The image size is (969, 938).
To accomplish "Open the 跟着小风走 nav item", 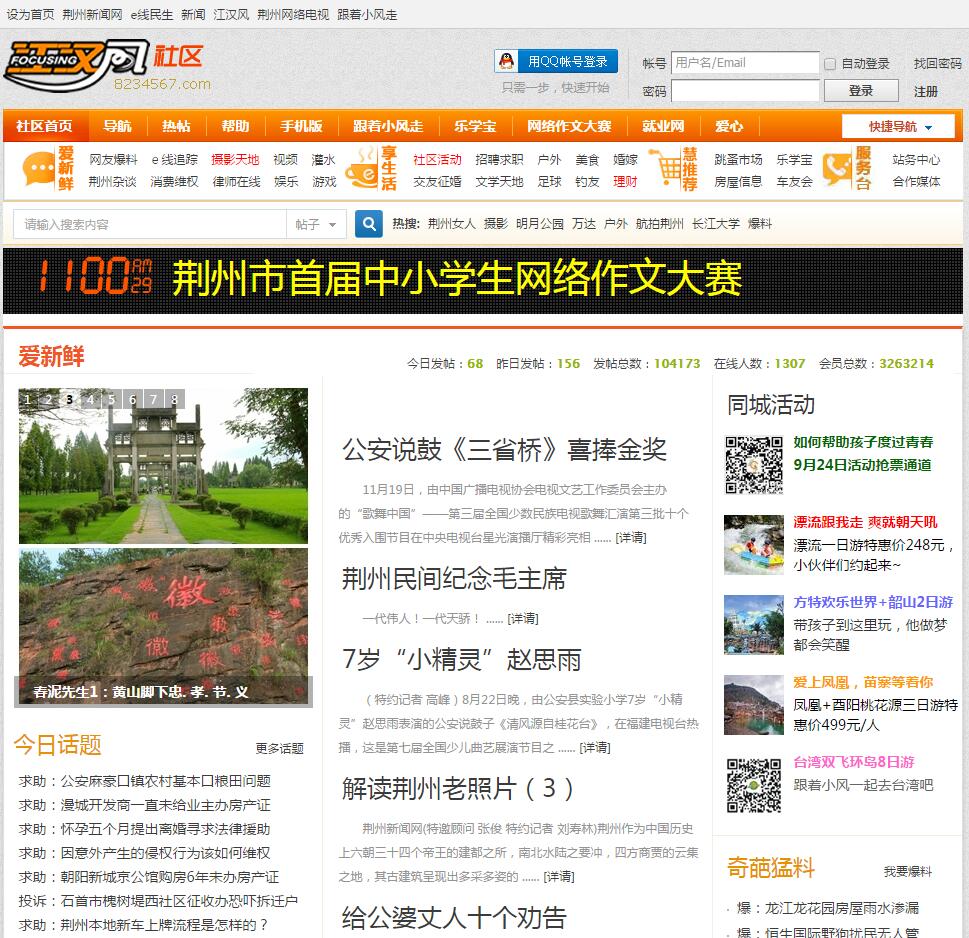I will point(388,126).
